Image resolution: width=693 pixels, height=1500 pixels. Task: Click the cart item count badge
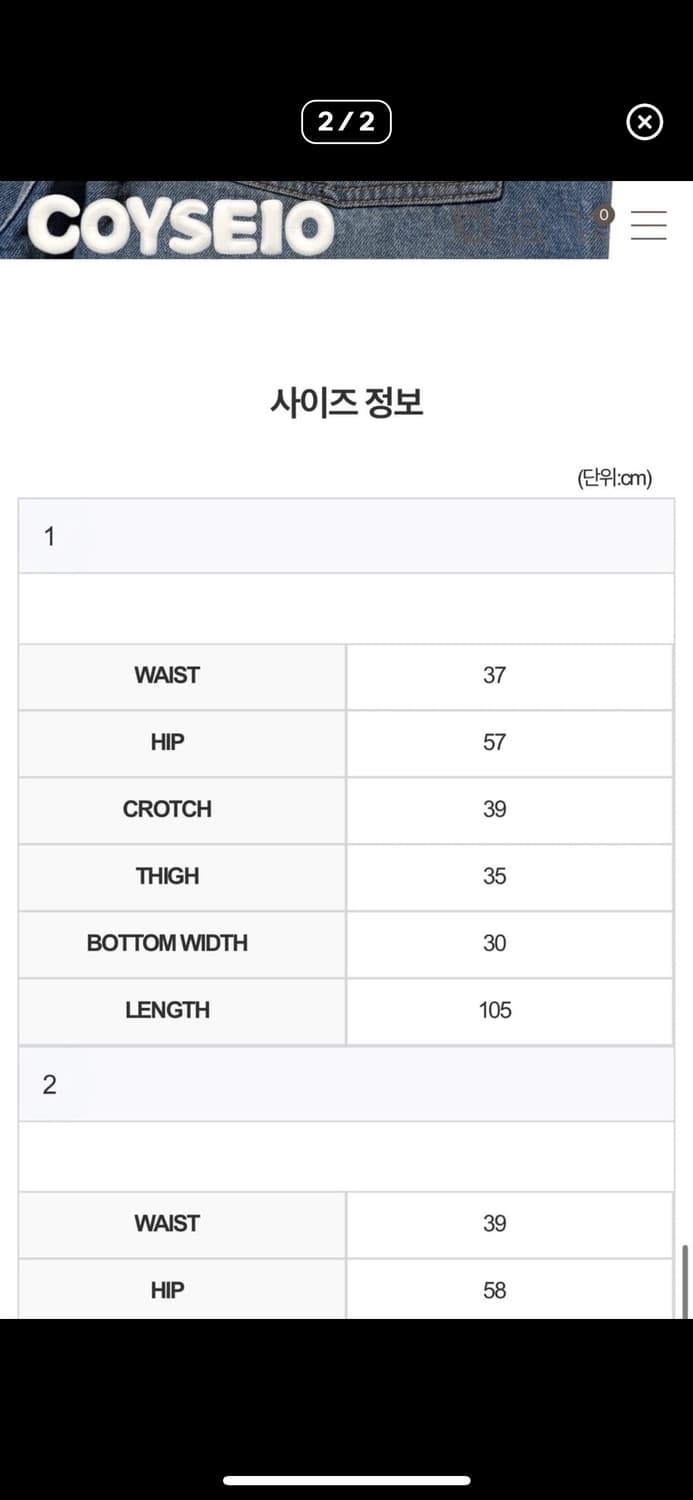tap(603, 215)
